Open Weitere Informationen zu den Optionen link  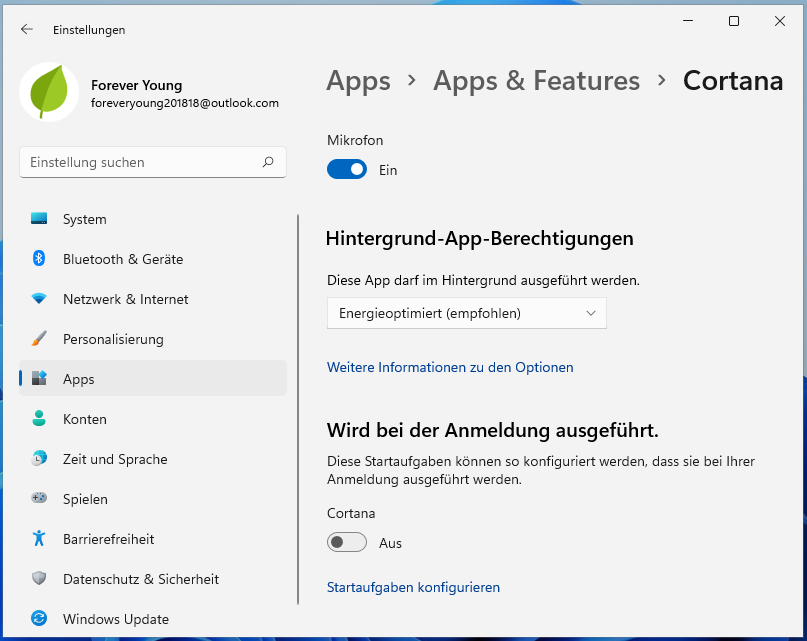[450, 367]
